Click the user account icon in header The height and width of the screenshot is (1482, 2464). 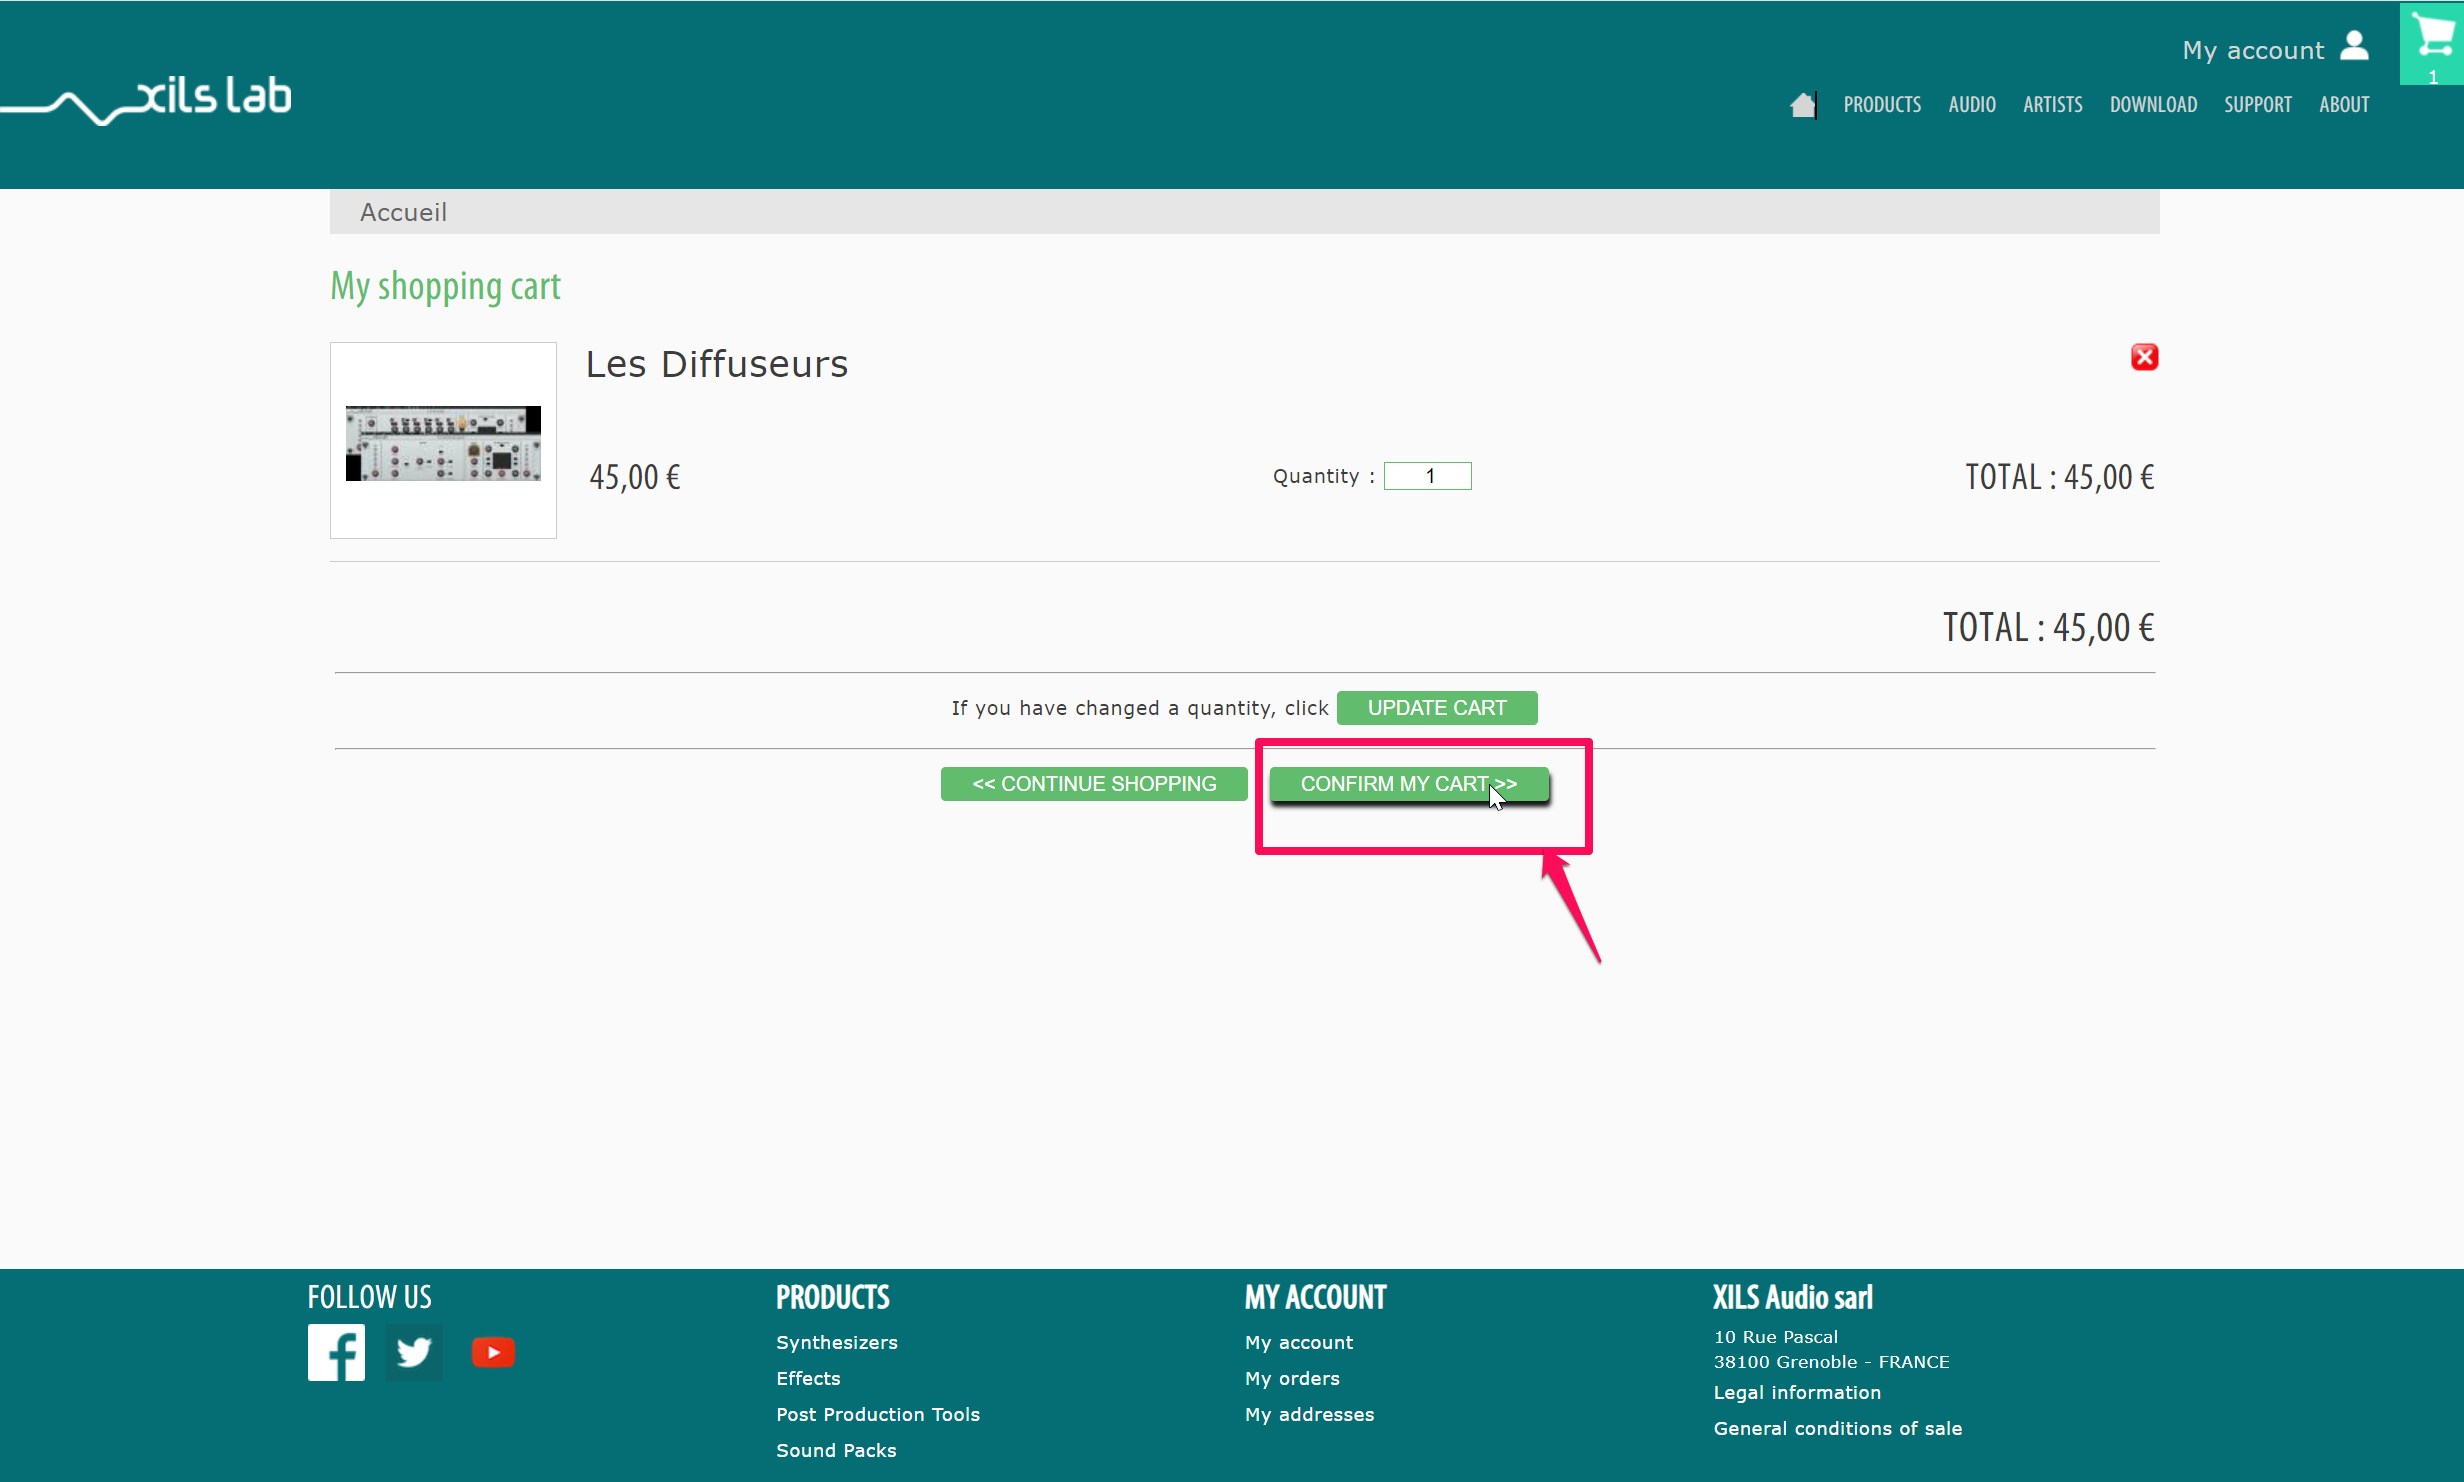pos(2354,47)
